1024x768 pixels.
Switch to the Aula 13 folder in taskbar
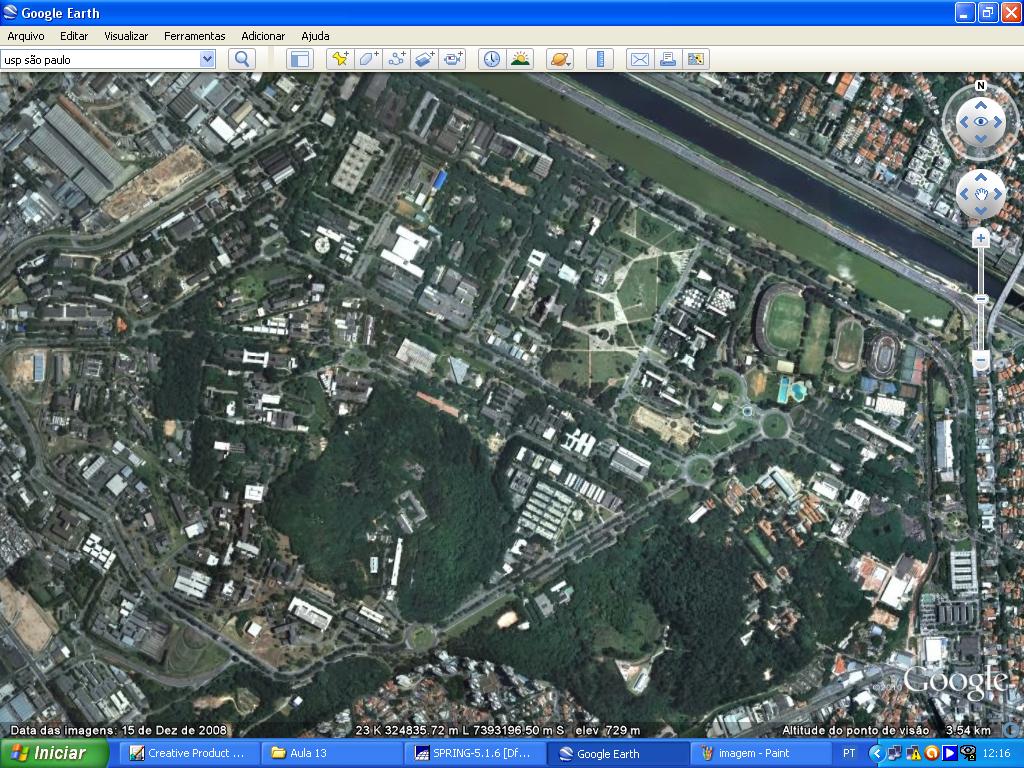333,753
